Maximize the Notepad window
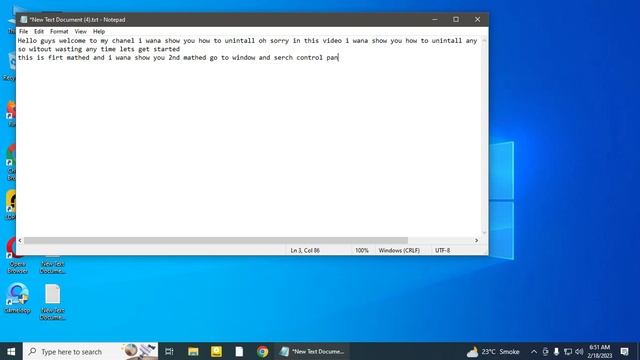The image size is (640, 360). click(x=456, y=20)
